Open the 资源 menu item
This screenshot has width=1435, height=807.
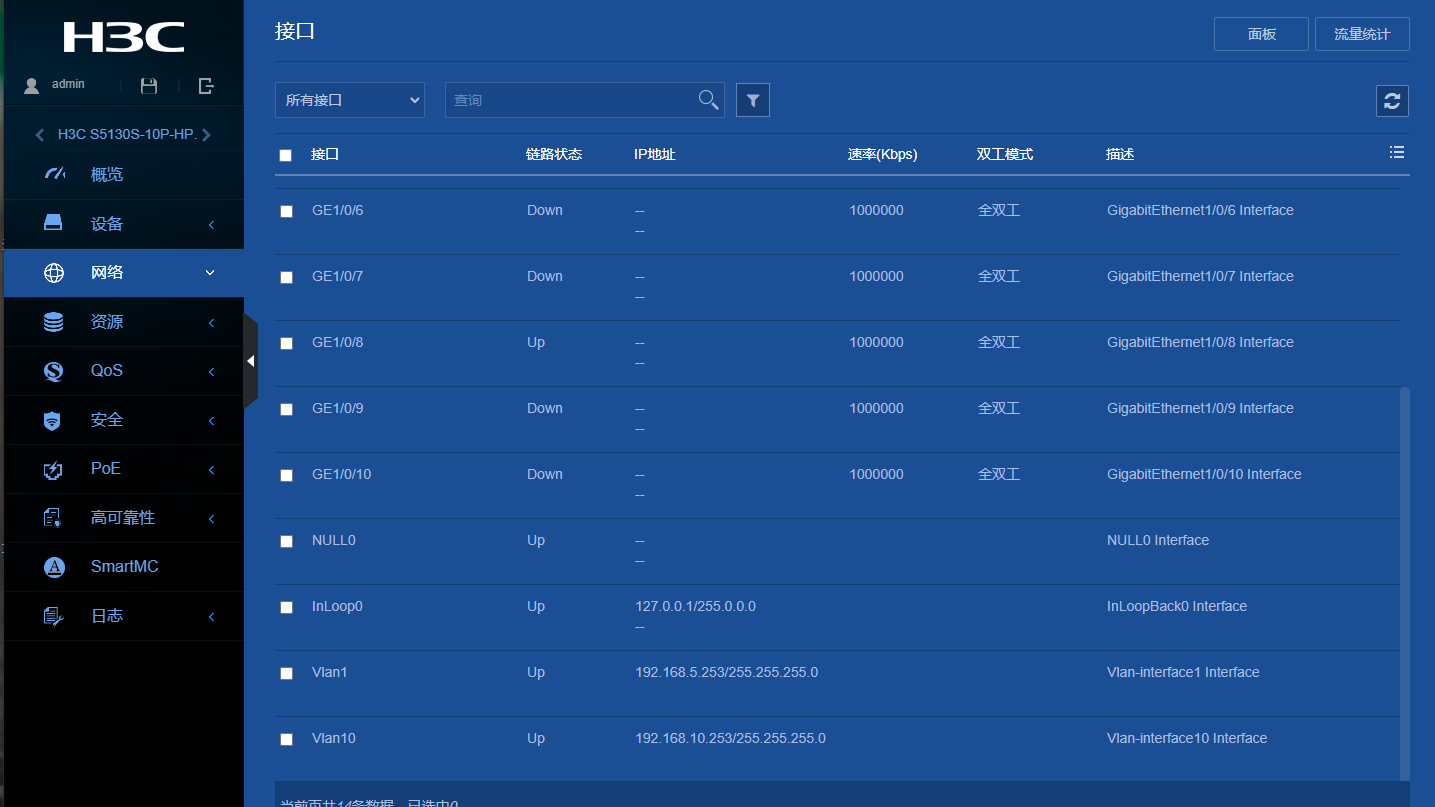[x=124, y=322]
